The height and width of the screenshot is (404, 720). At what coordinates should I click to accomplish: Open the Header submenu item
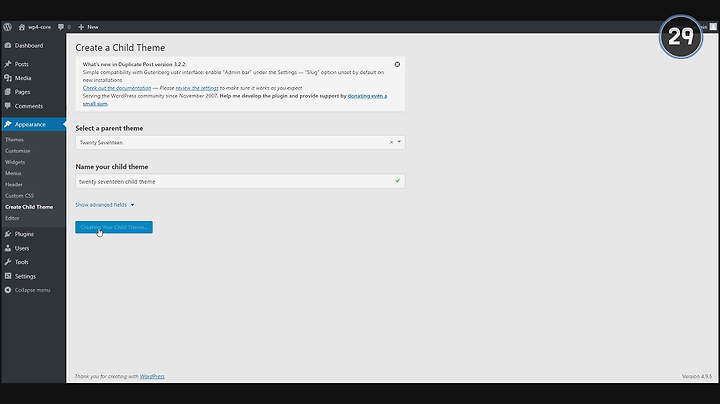click(x=14, y=185)
